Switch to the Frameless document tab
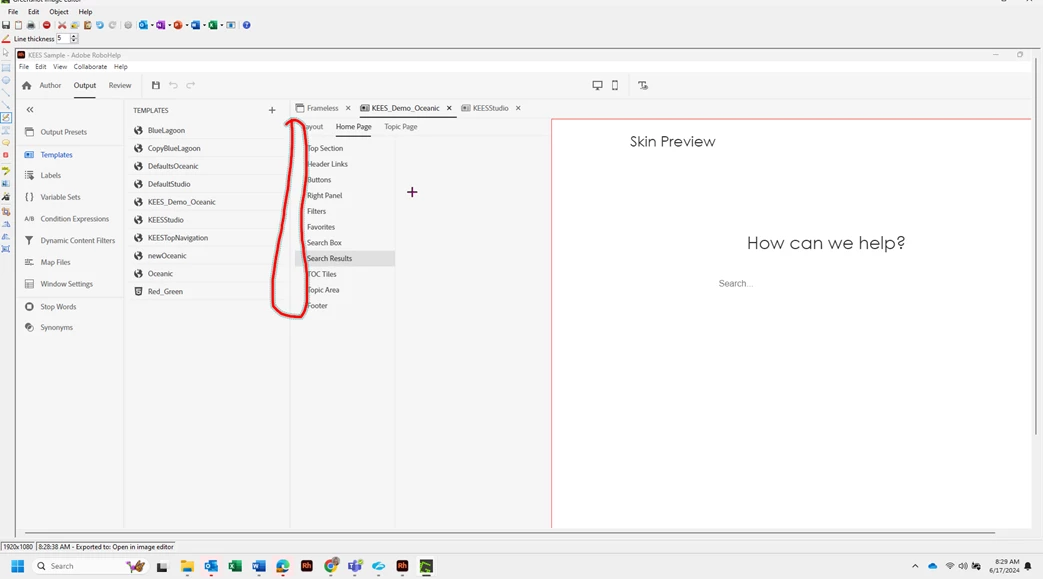1043x579 pixels. tap(323, 108)
